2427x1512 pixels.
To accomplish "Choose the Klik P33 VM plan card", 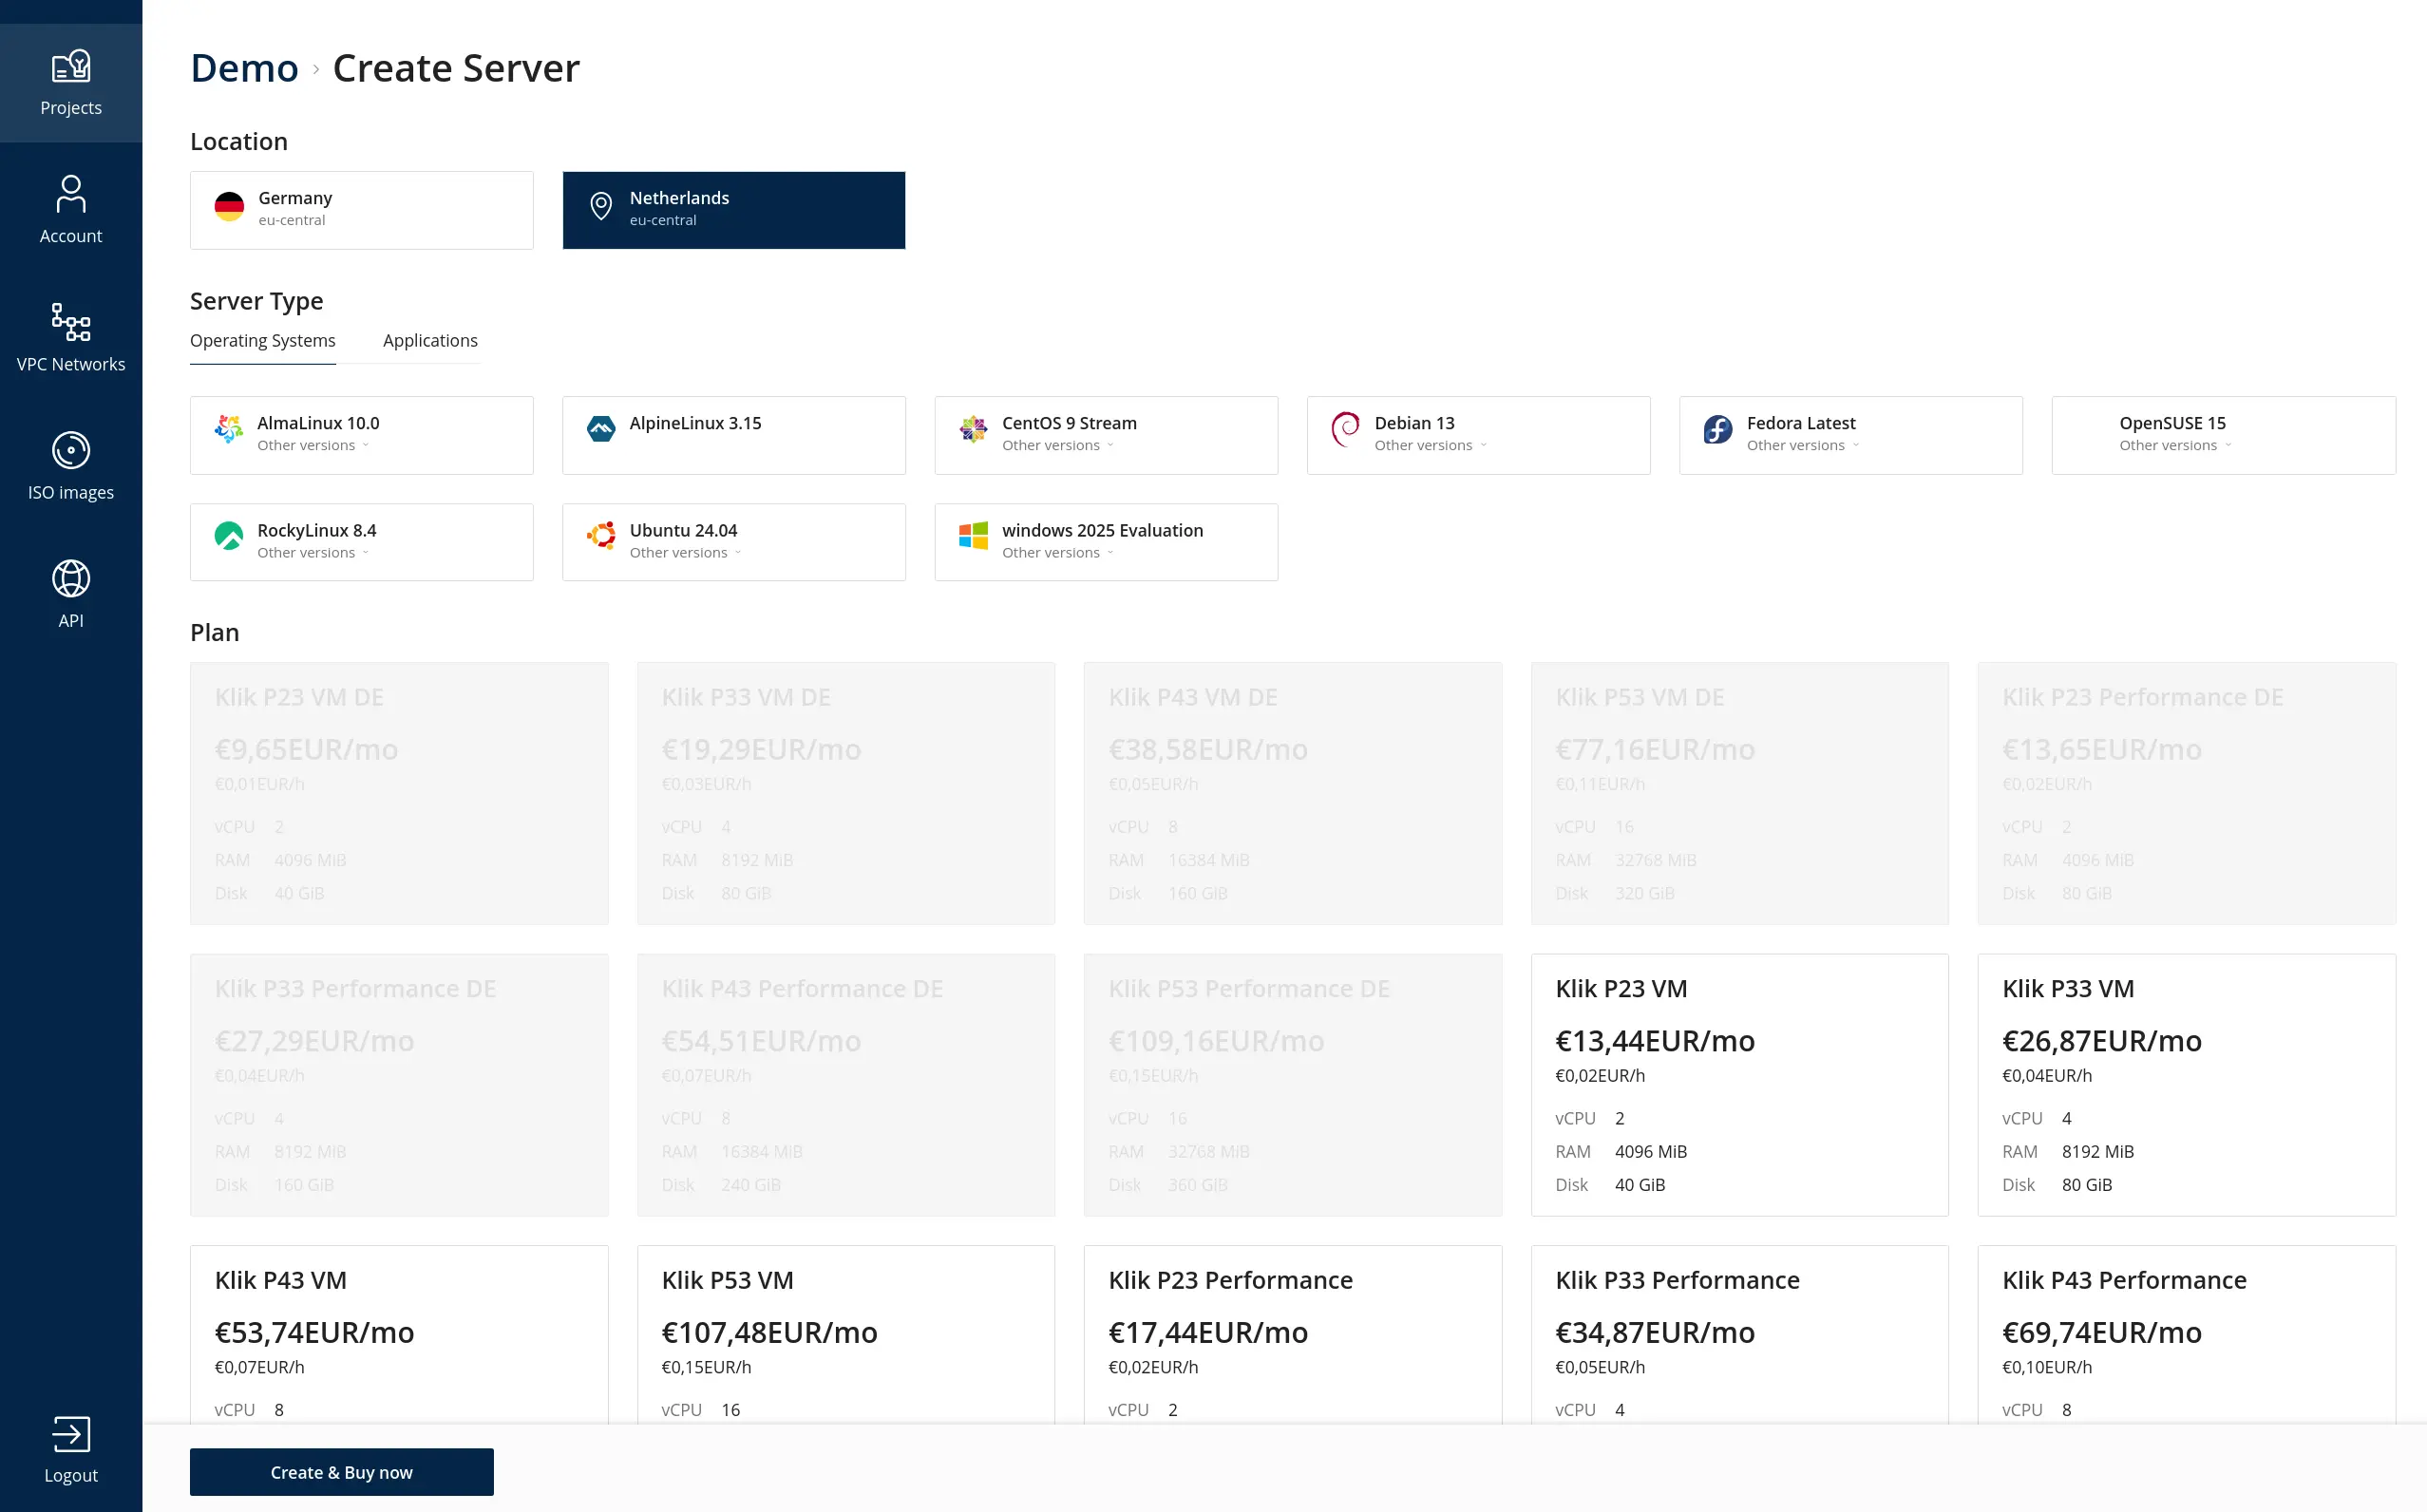I will (x=2186, y=1085).
